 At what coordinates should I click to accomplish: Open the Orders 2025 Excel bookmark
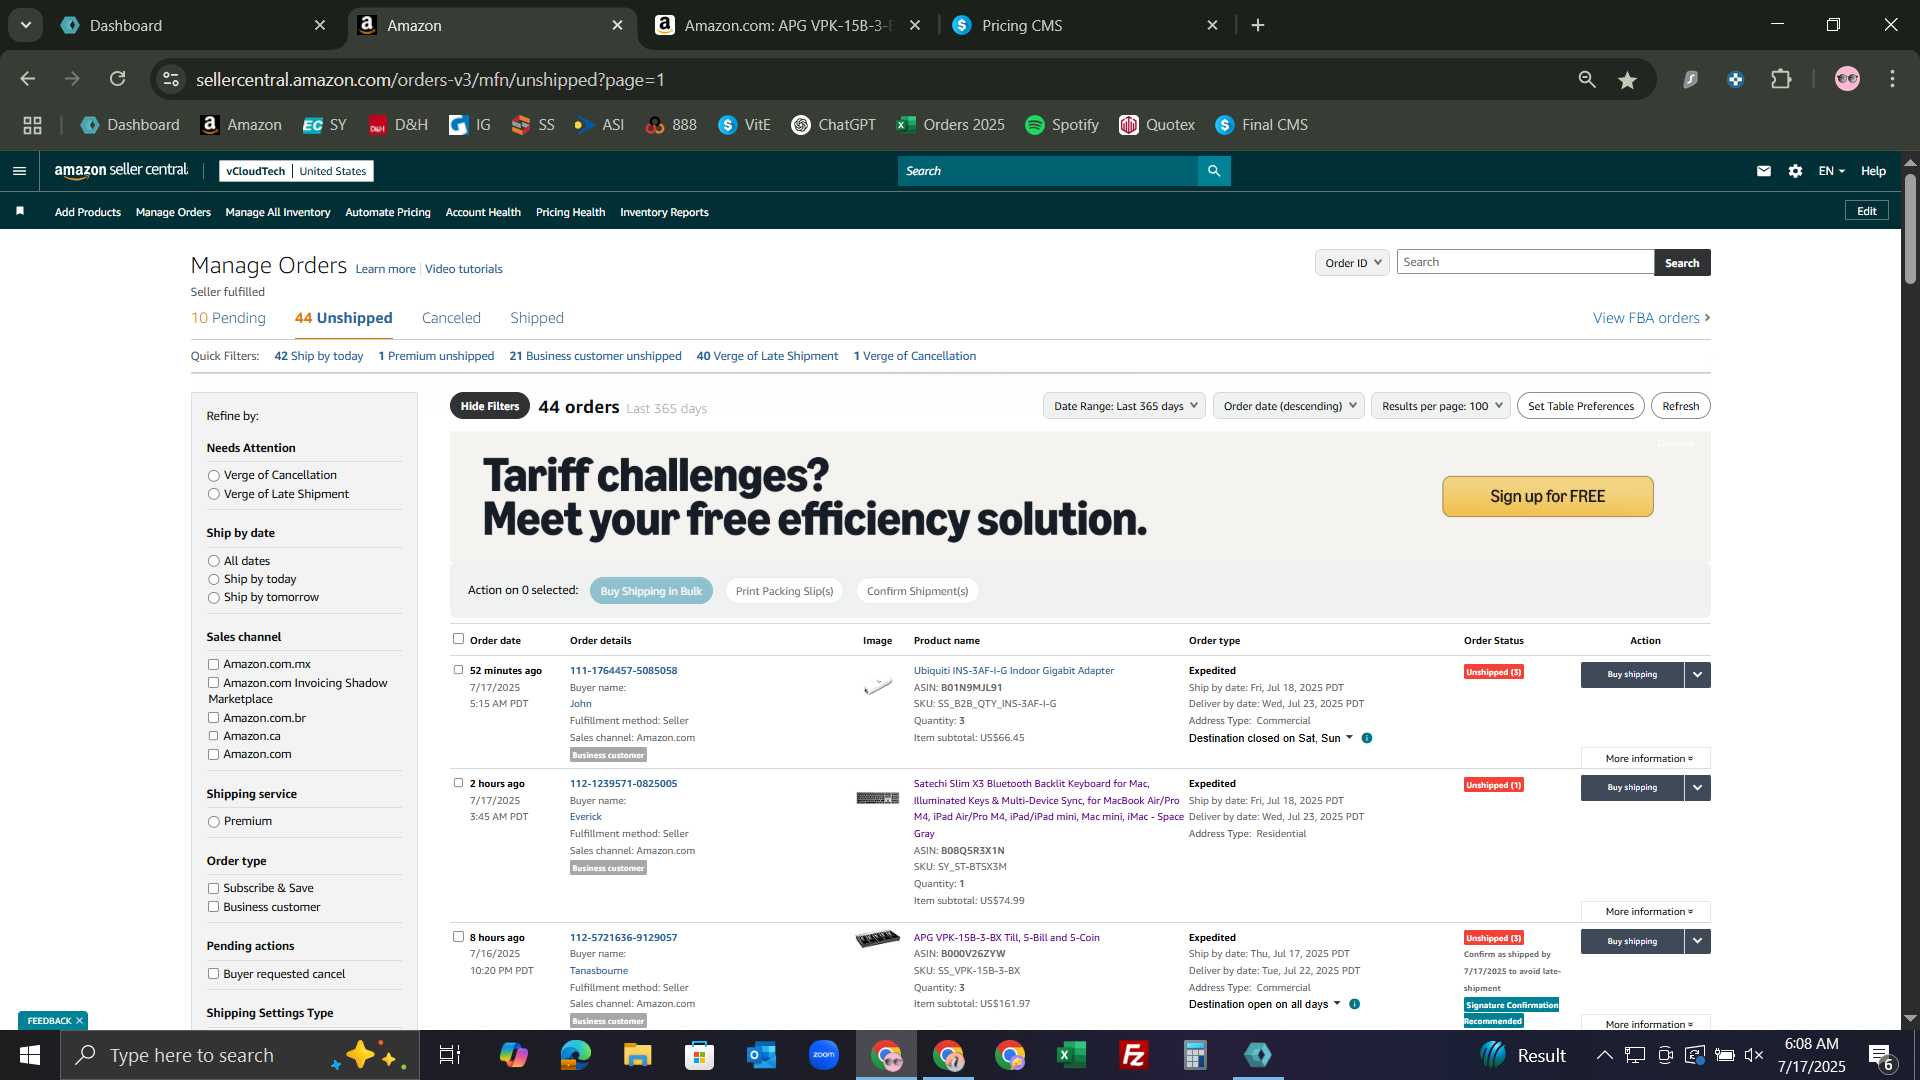coord(951,125)
